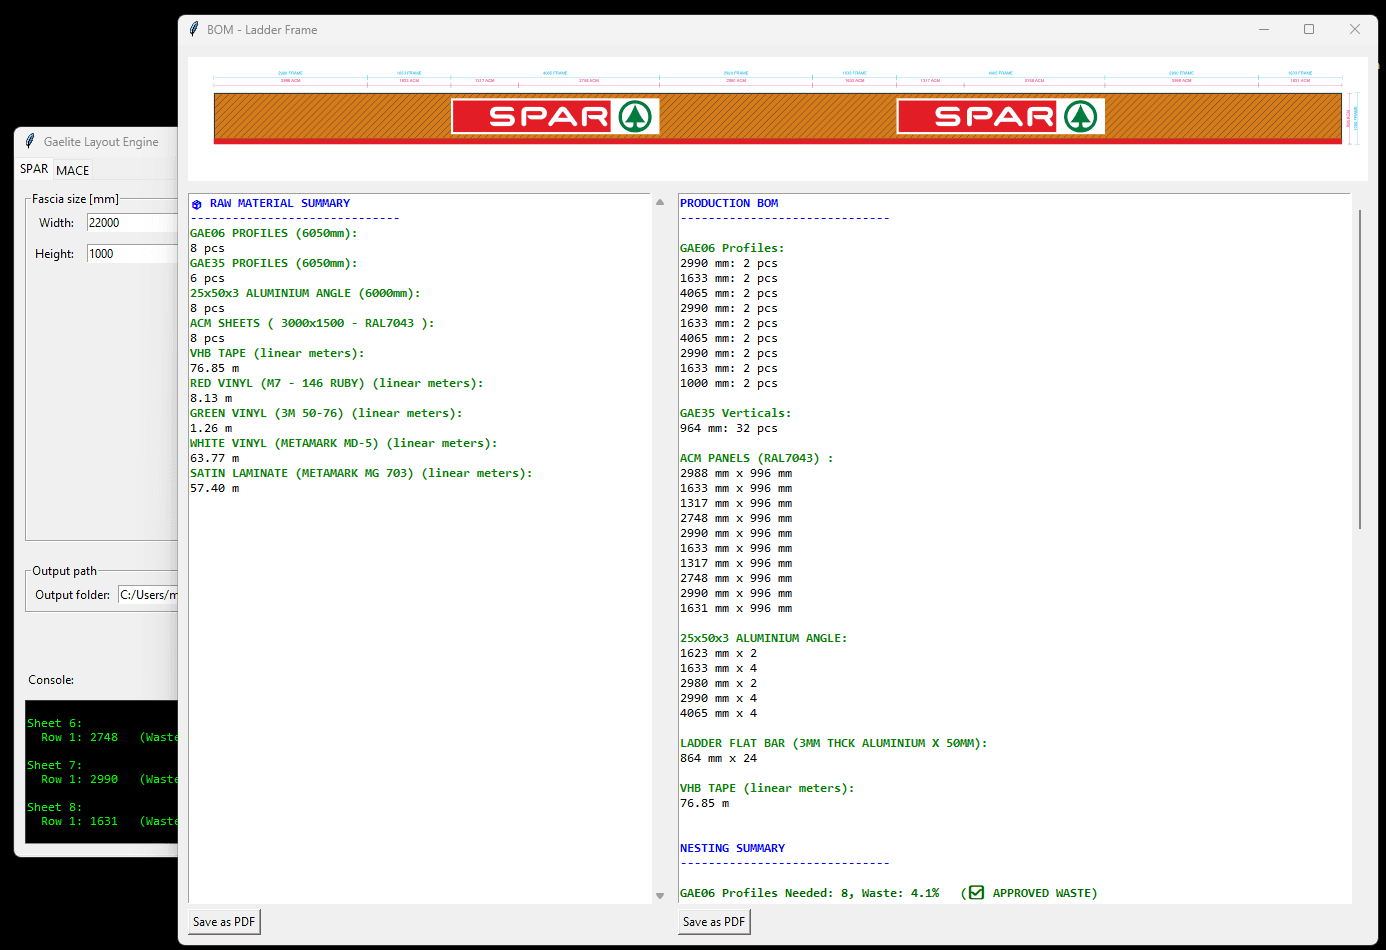Click the green approved-waste checkmark icon

point(976,893)
